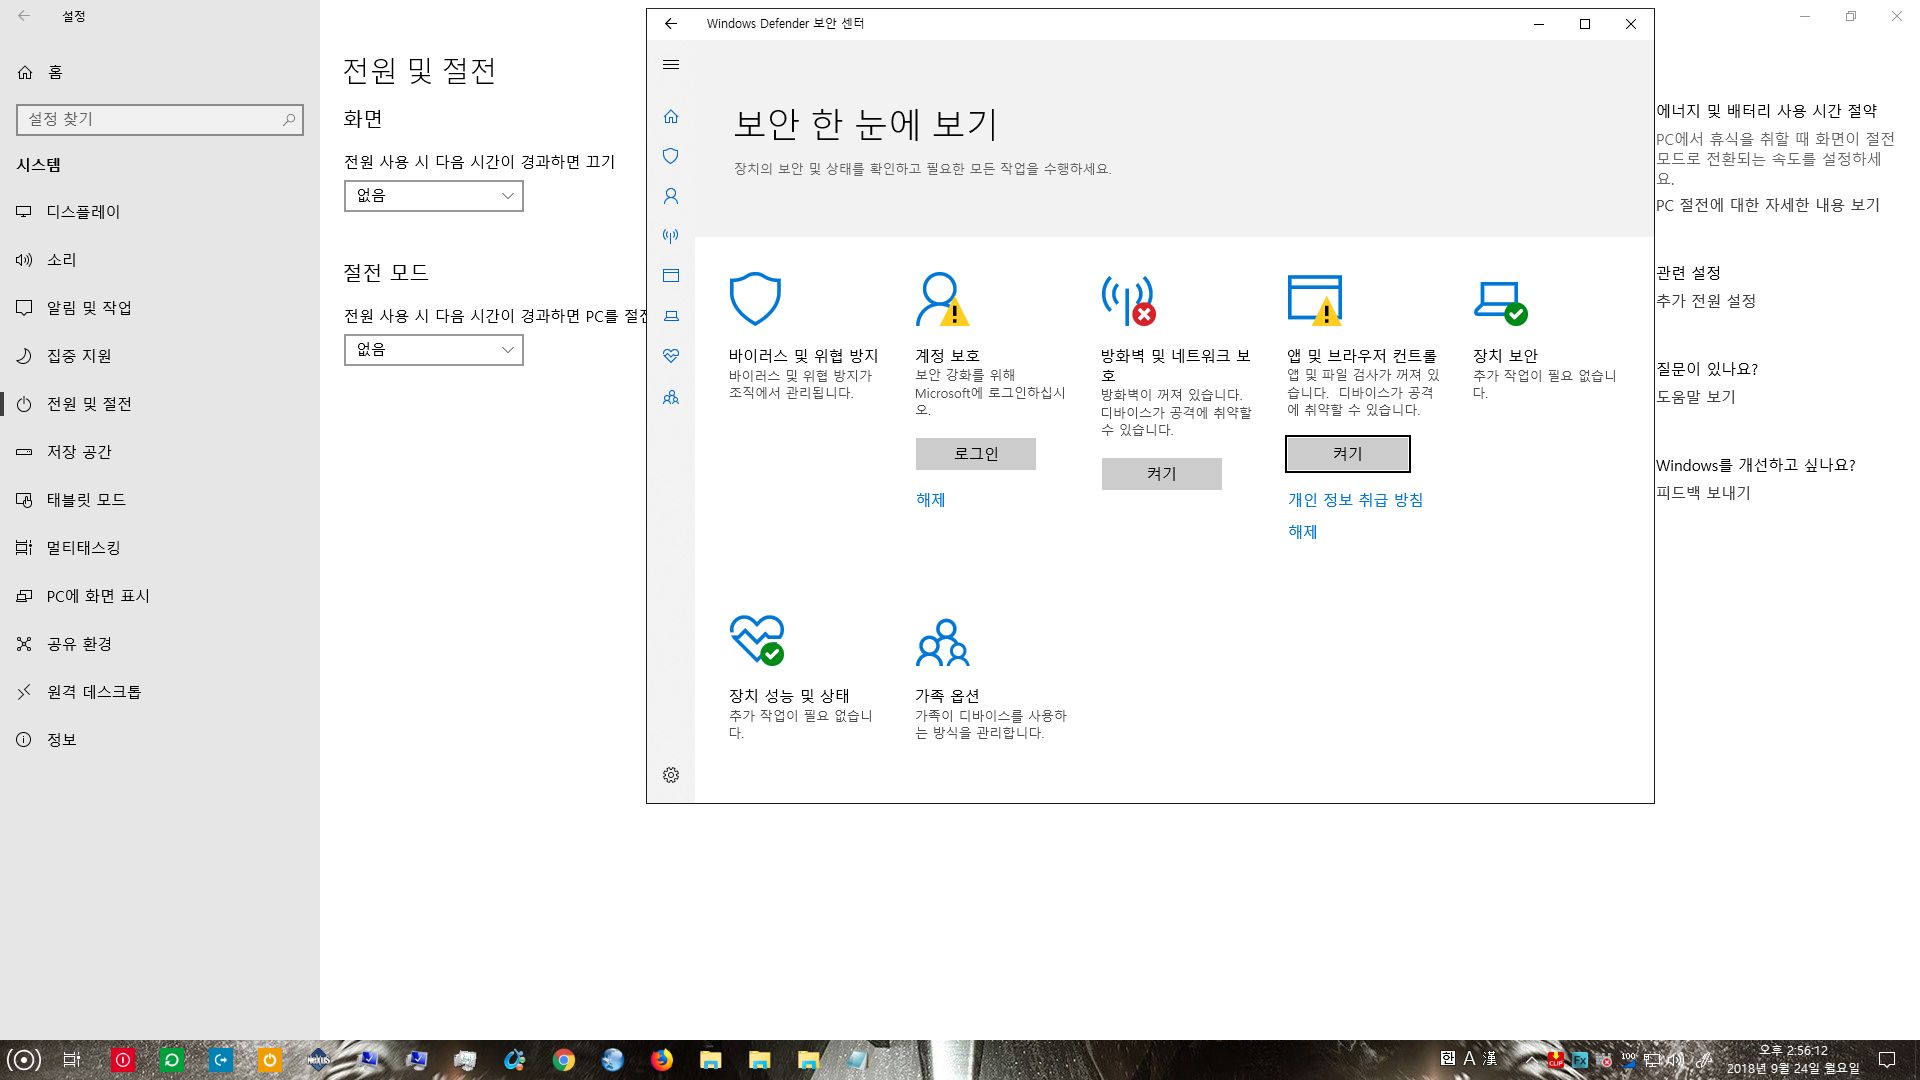The height and width of the screenshot is (1080, 1920).
Task: Select 저장 공간 in Settings sidebar
Action: (160, 452)
